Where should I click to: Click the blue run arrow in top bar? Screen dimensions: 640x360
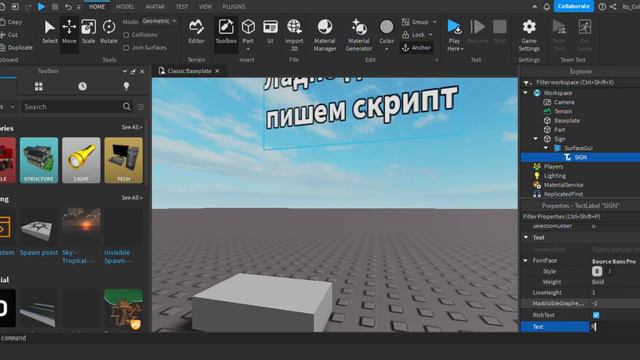point(41,7)
